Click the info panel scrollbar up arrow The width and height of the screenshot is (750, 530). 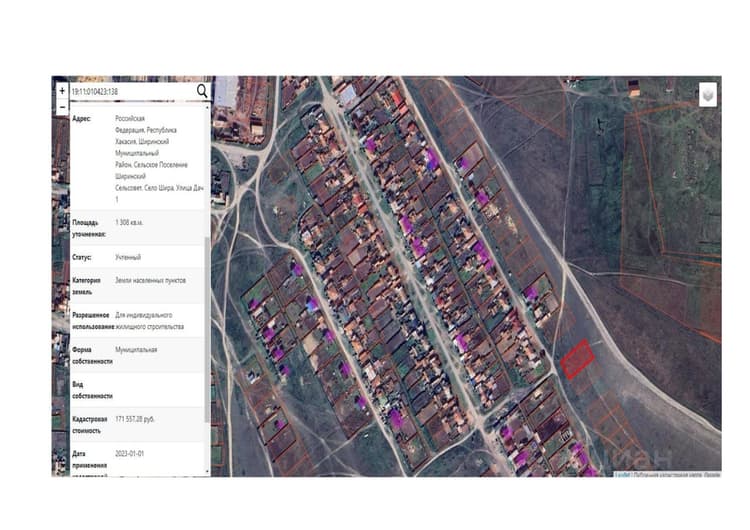click(207, 108)
